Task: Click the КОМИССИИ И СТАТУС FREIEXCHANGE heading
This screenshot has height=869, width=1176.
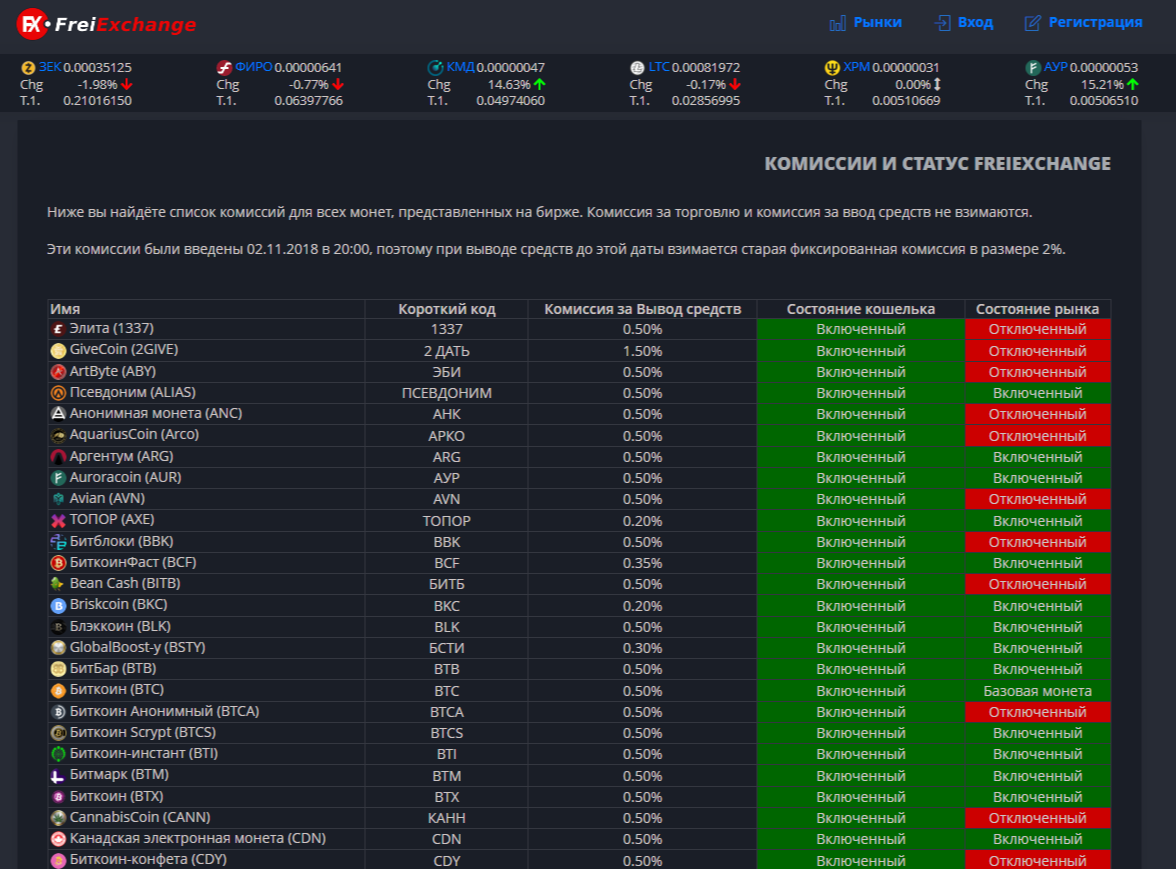Action: (x=938, y=163)
